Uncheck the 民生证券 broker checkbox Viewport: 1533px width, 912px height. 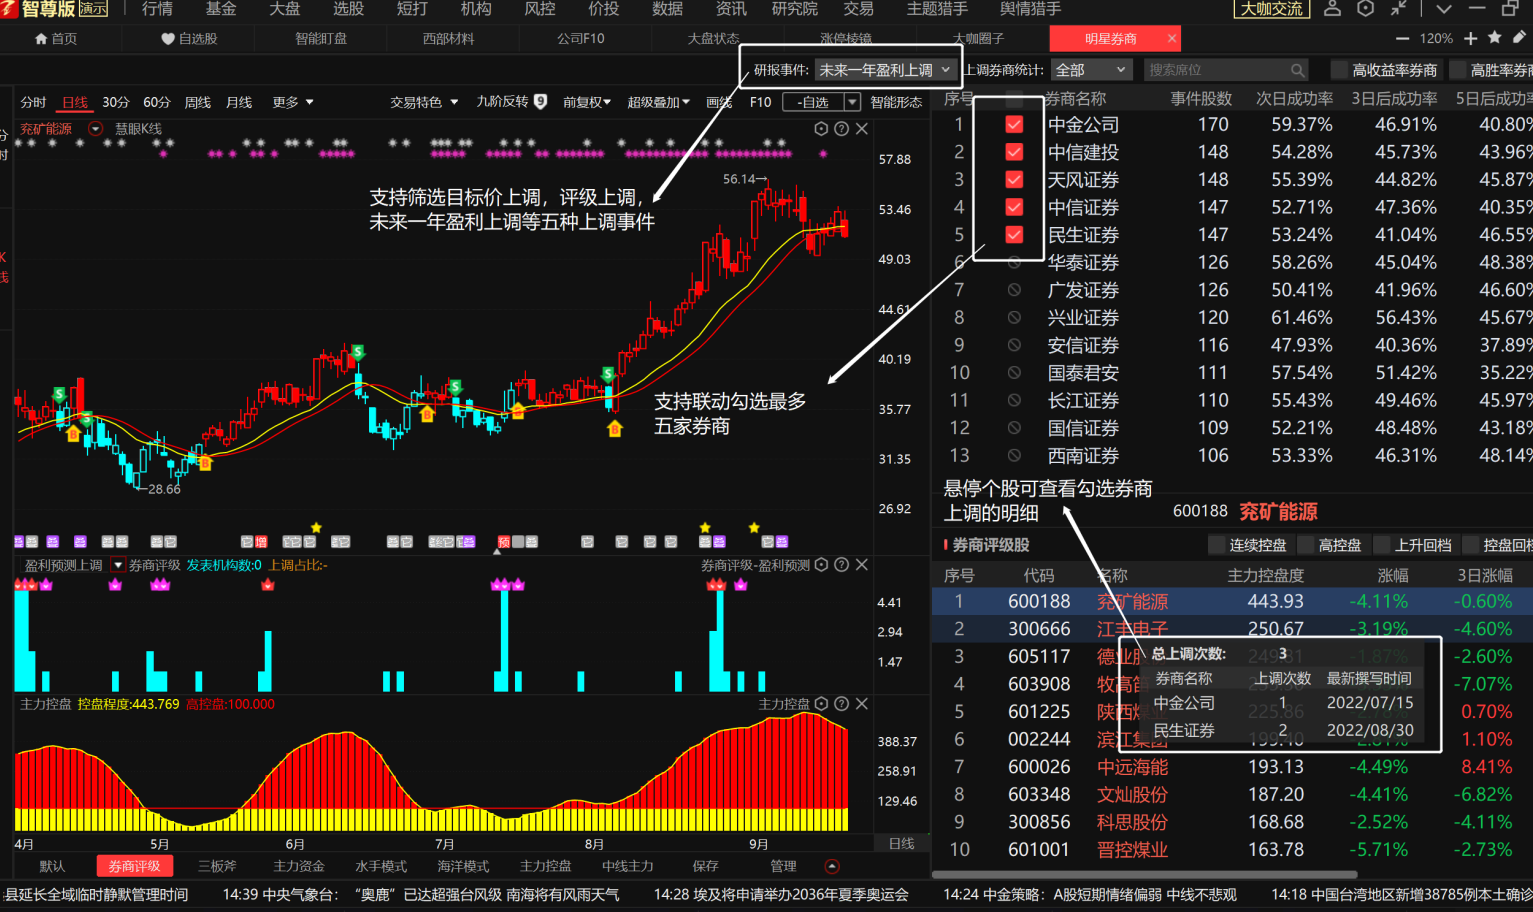(x=1014, y=235)
